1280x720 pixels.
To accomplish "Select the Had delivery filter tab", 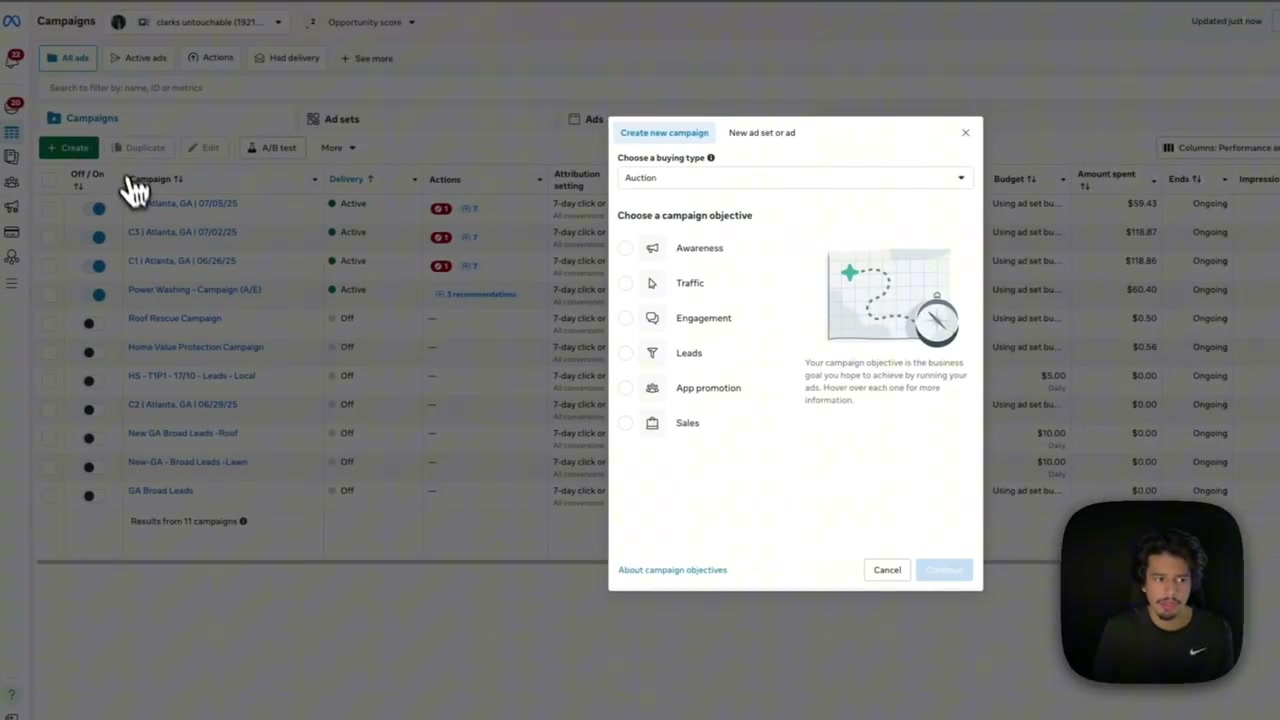I will click(287, 58).
